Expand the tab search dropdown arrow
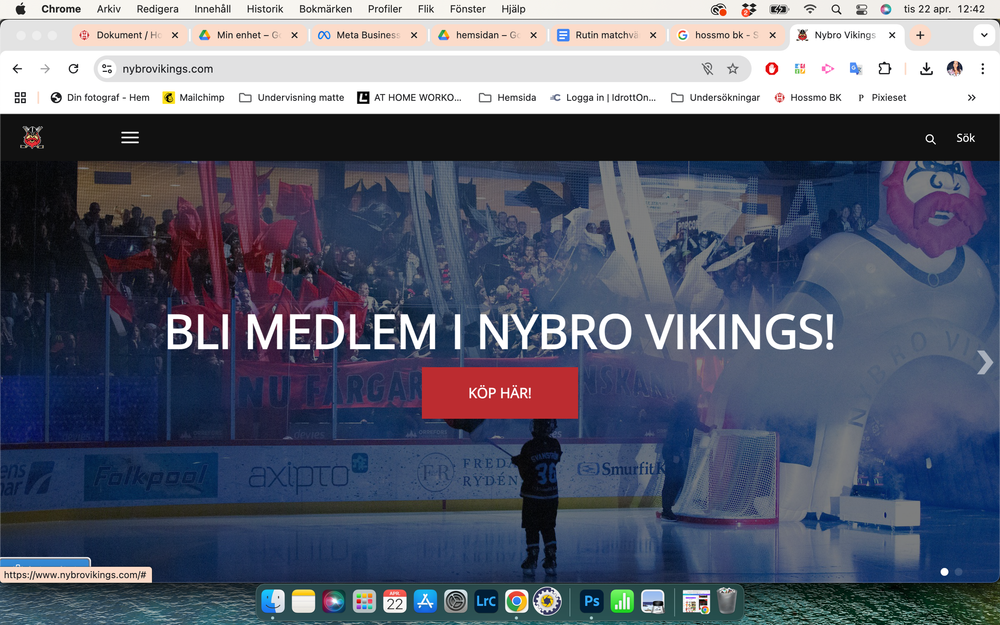The image size is (1000, 625). coord(984,35)
